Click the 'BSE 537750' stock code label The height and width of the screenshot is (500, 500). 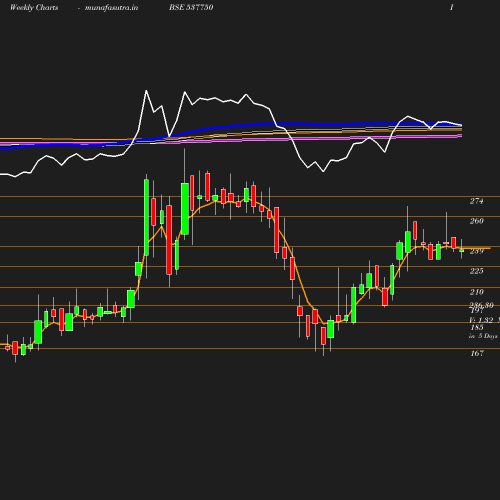(x=191, y=7)
